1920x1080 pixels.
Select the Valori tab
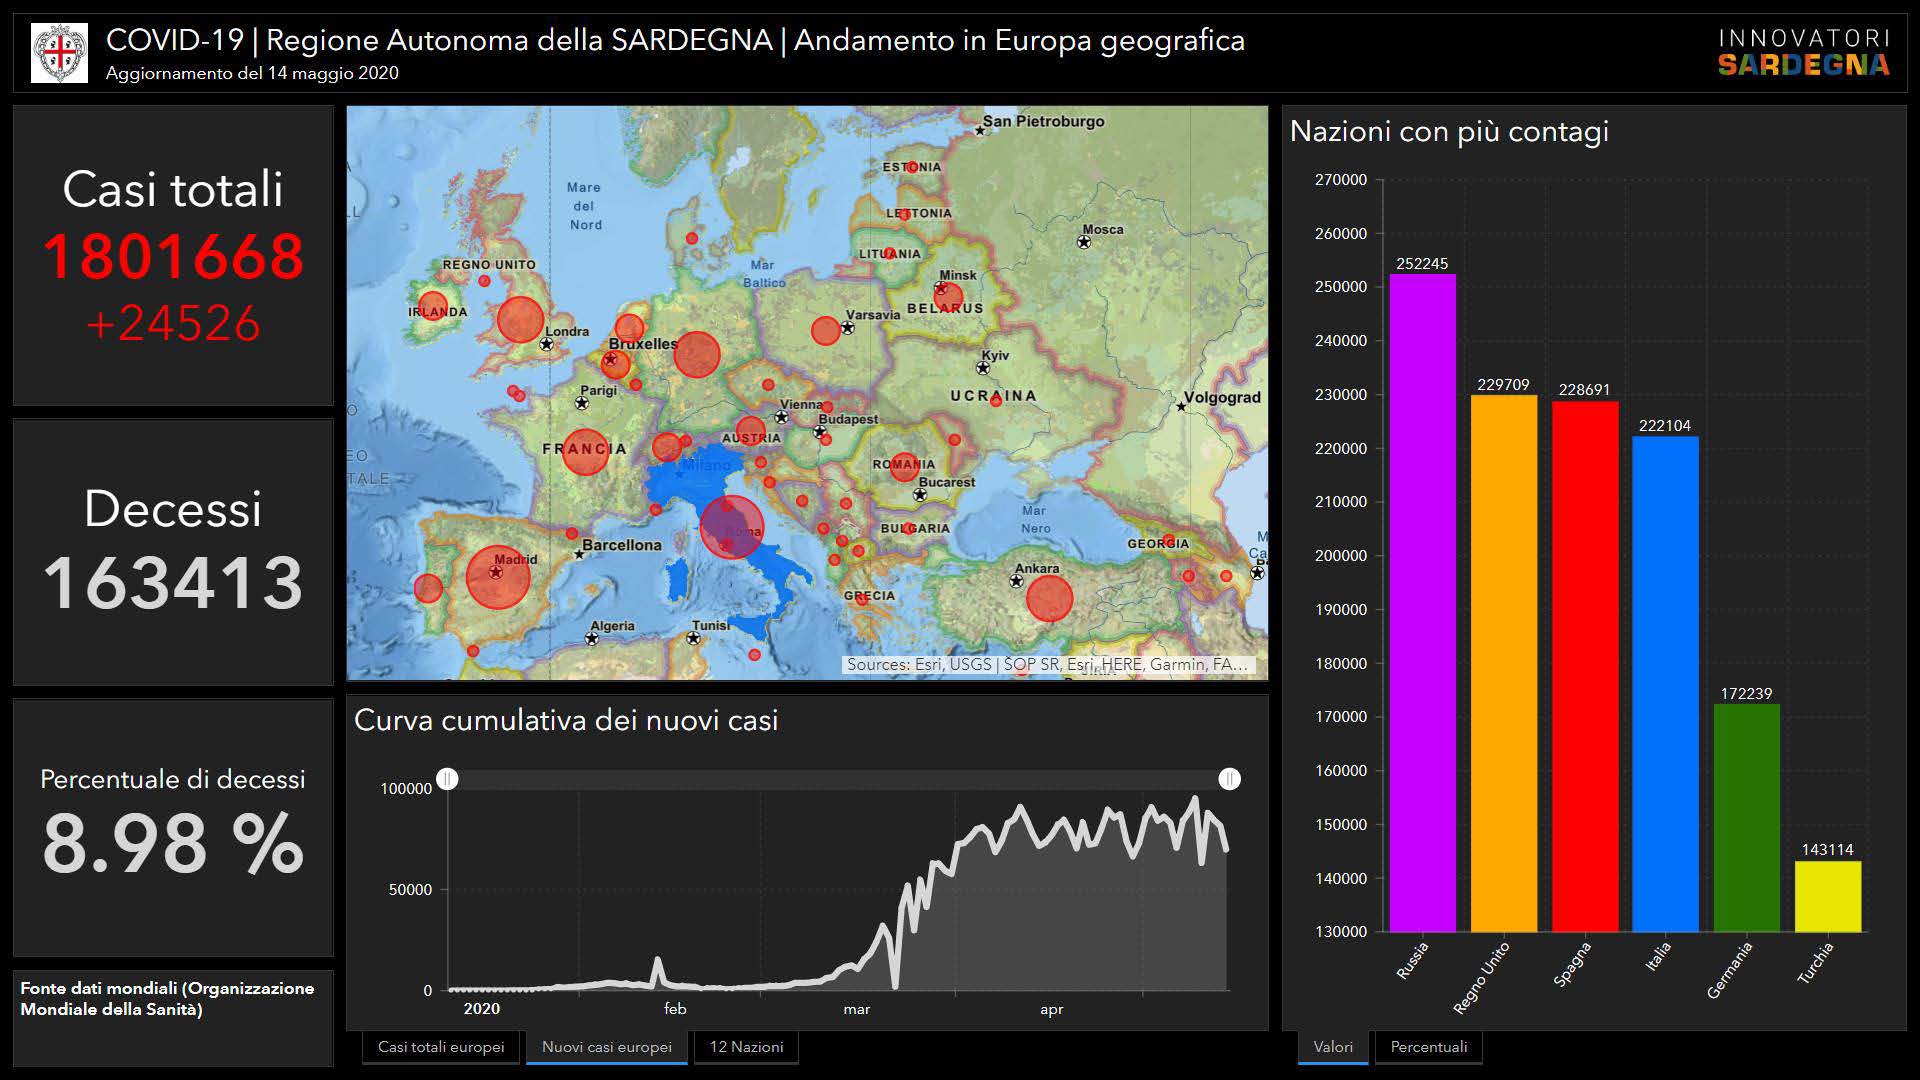pos(1333,1047)
